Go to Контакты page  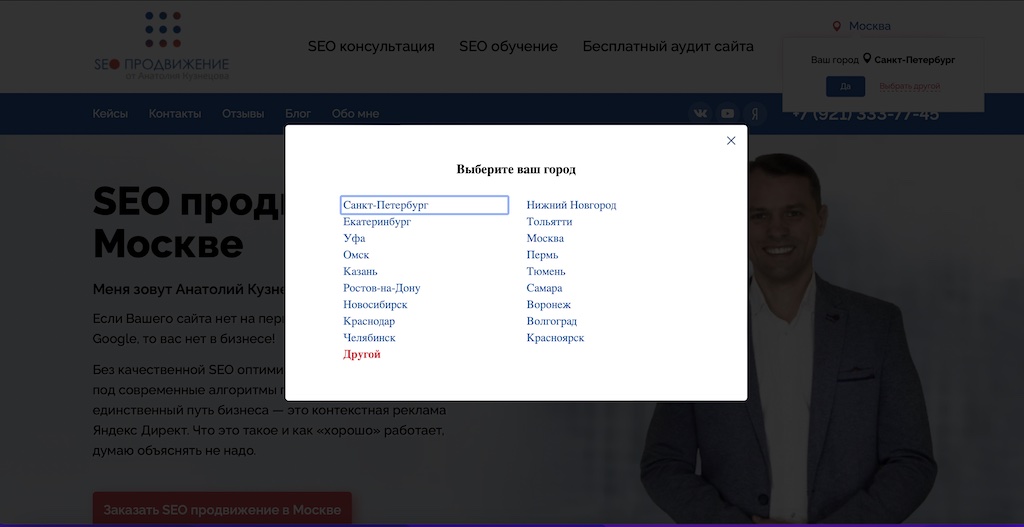point(174,114)
